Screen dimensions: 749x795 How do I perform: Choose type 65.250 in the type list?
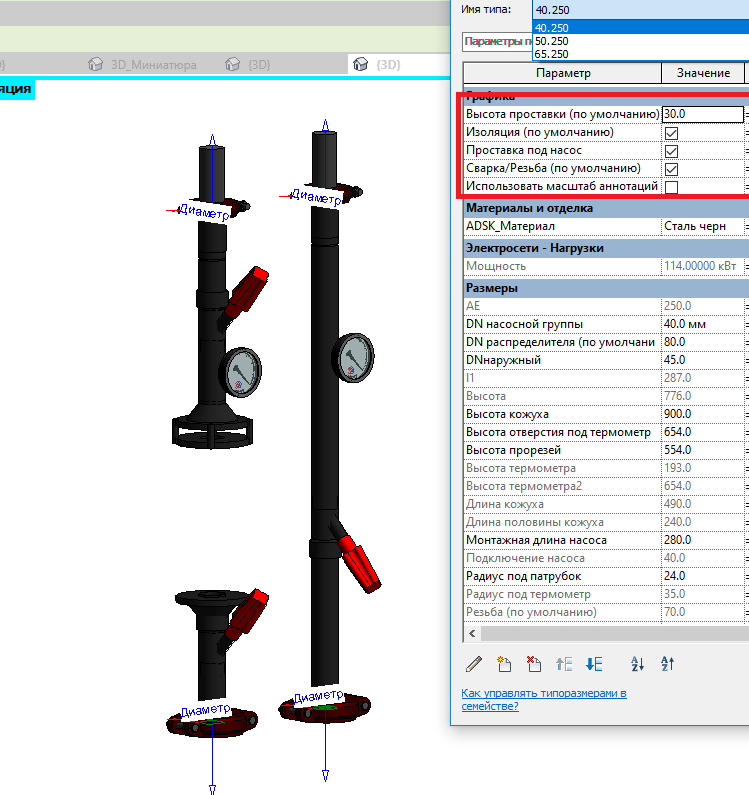pos(551,54)
